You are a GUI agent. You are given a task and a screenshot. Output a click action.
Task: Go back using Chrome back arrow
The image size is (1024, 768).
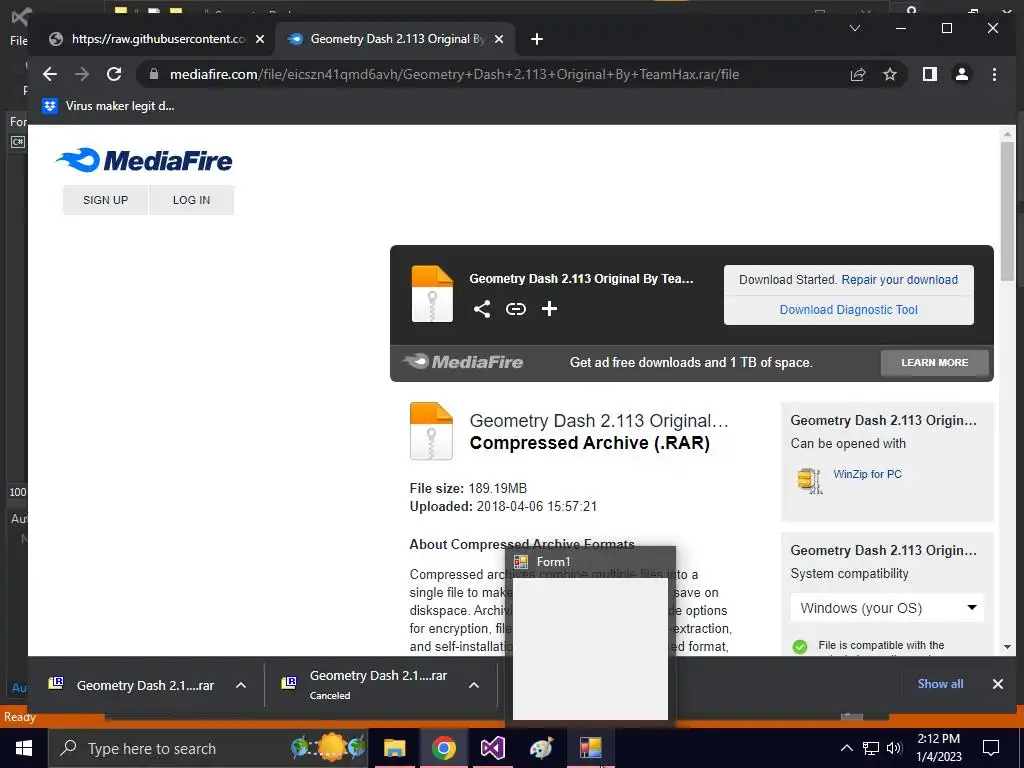tap(50, 74)
